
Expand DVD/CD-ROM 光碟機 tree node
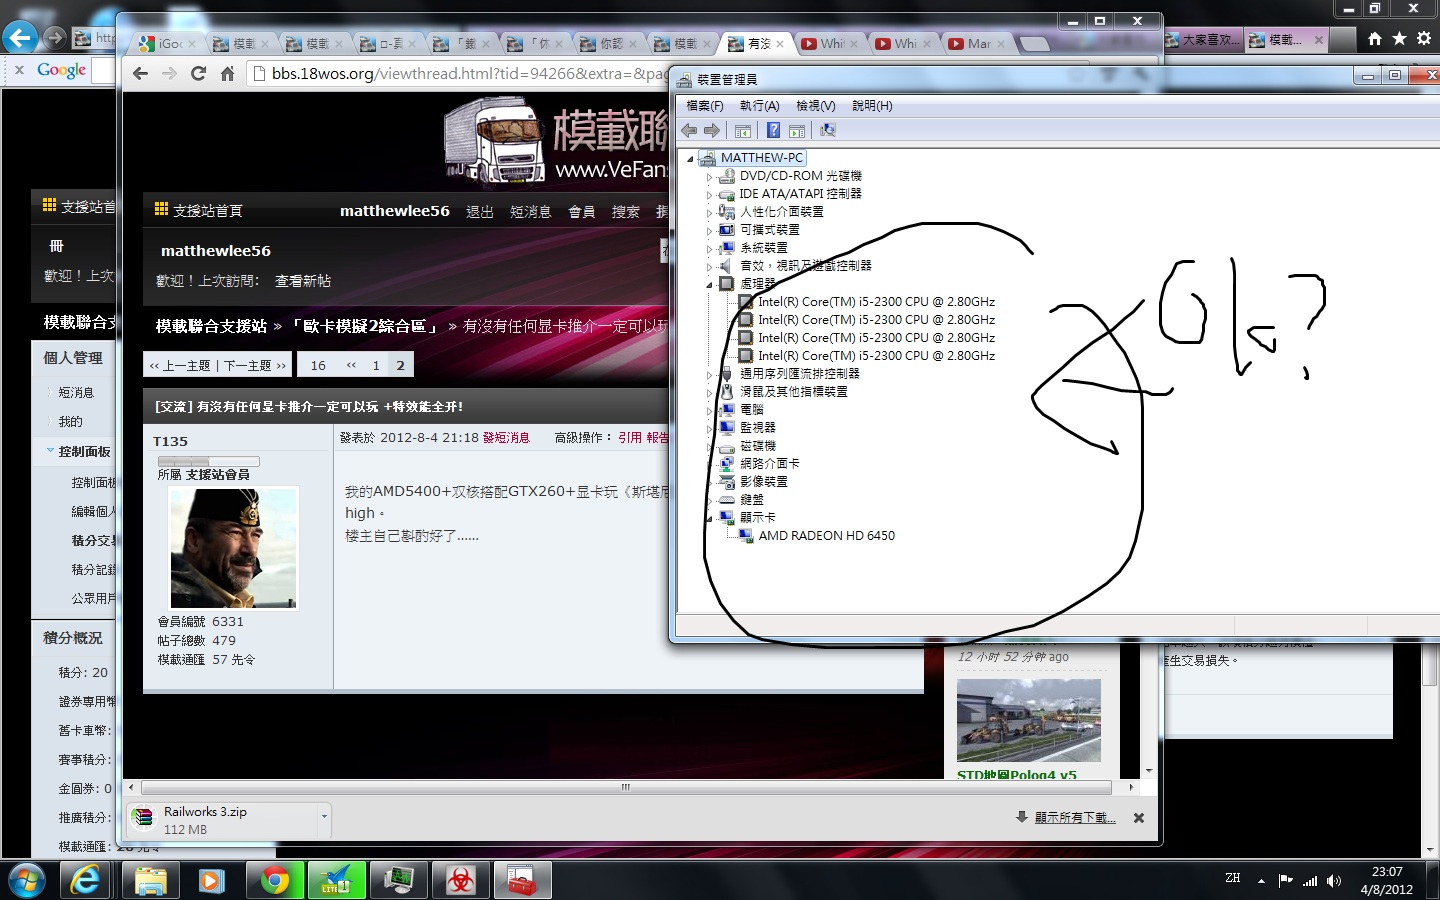pos(710,176)
